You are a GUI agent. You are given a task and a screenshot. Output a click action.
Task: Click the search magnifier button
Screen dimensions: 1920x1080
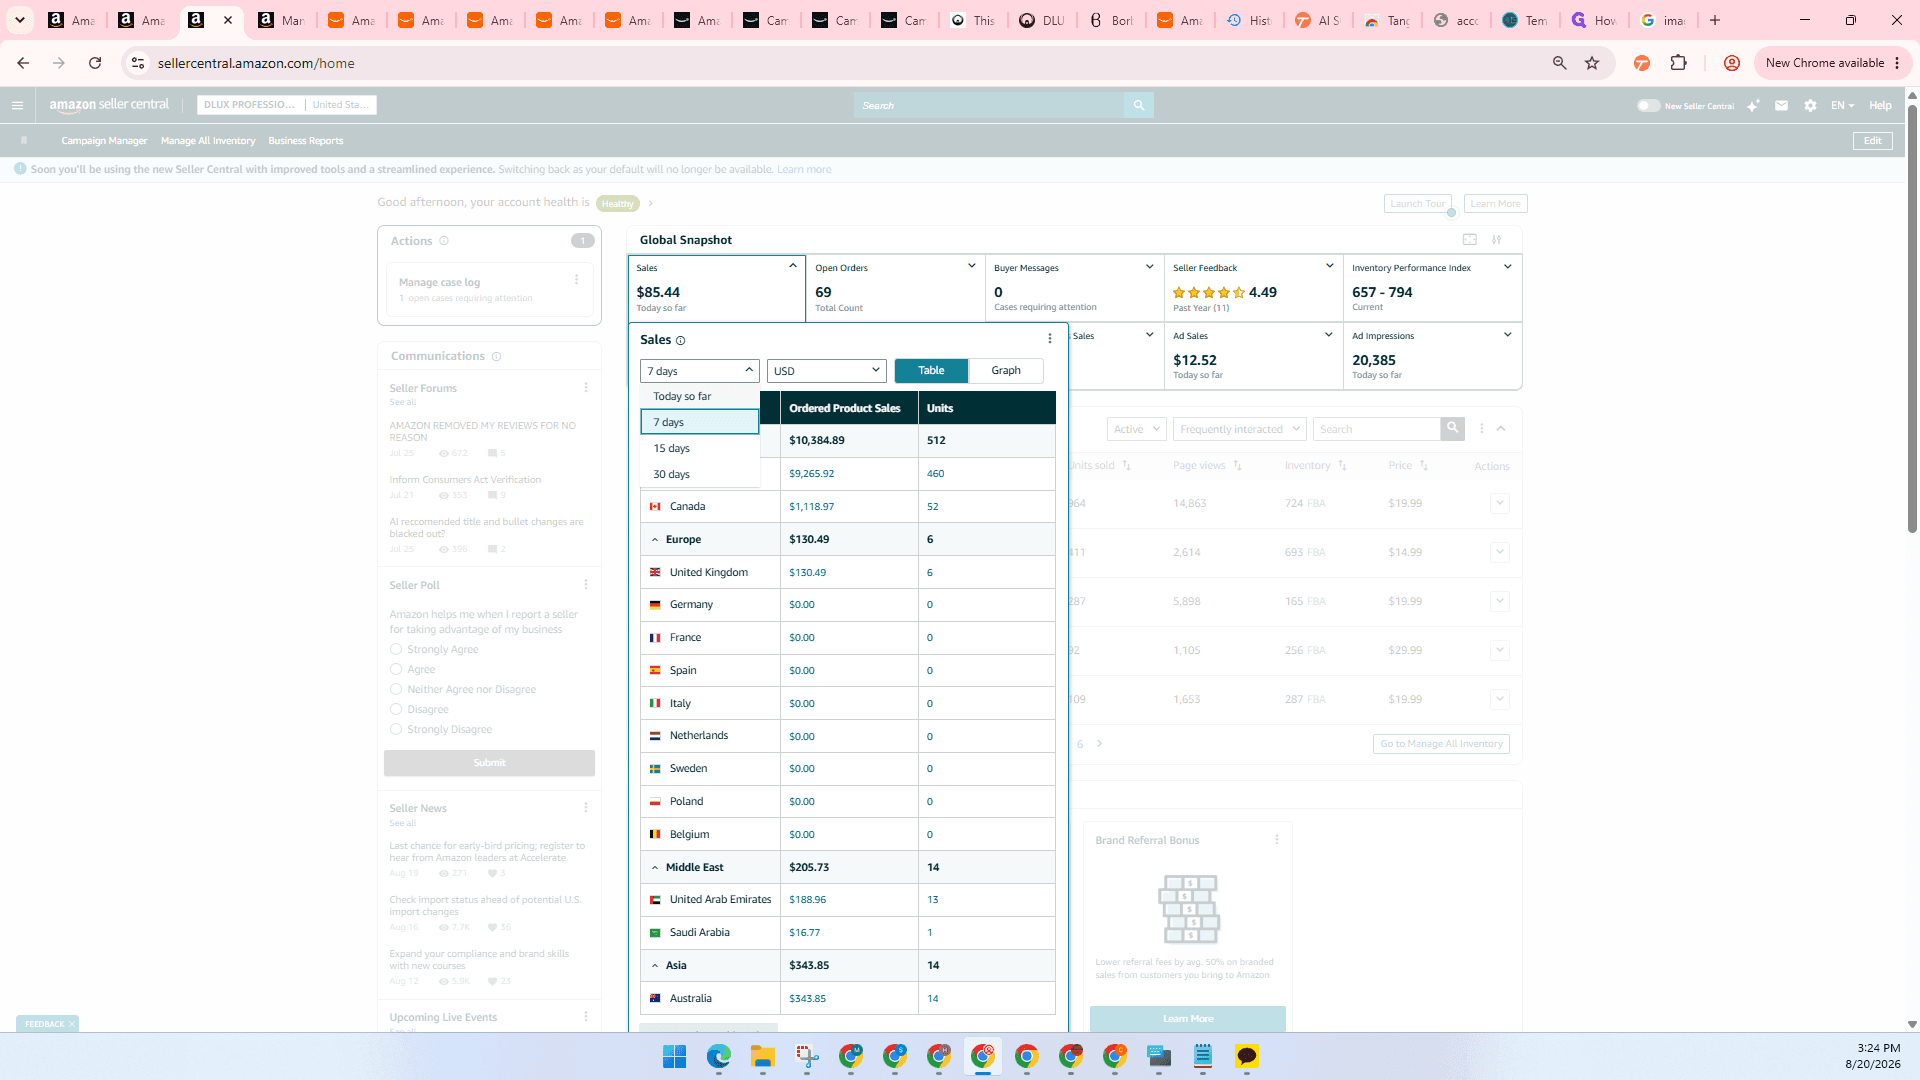tap(1138, 105)
